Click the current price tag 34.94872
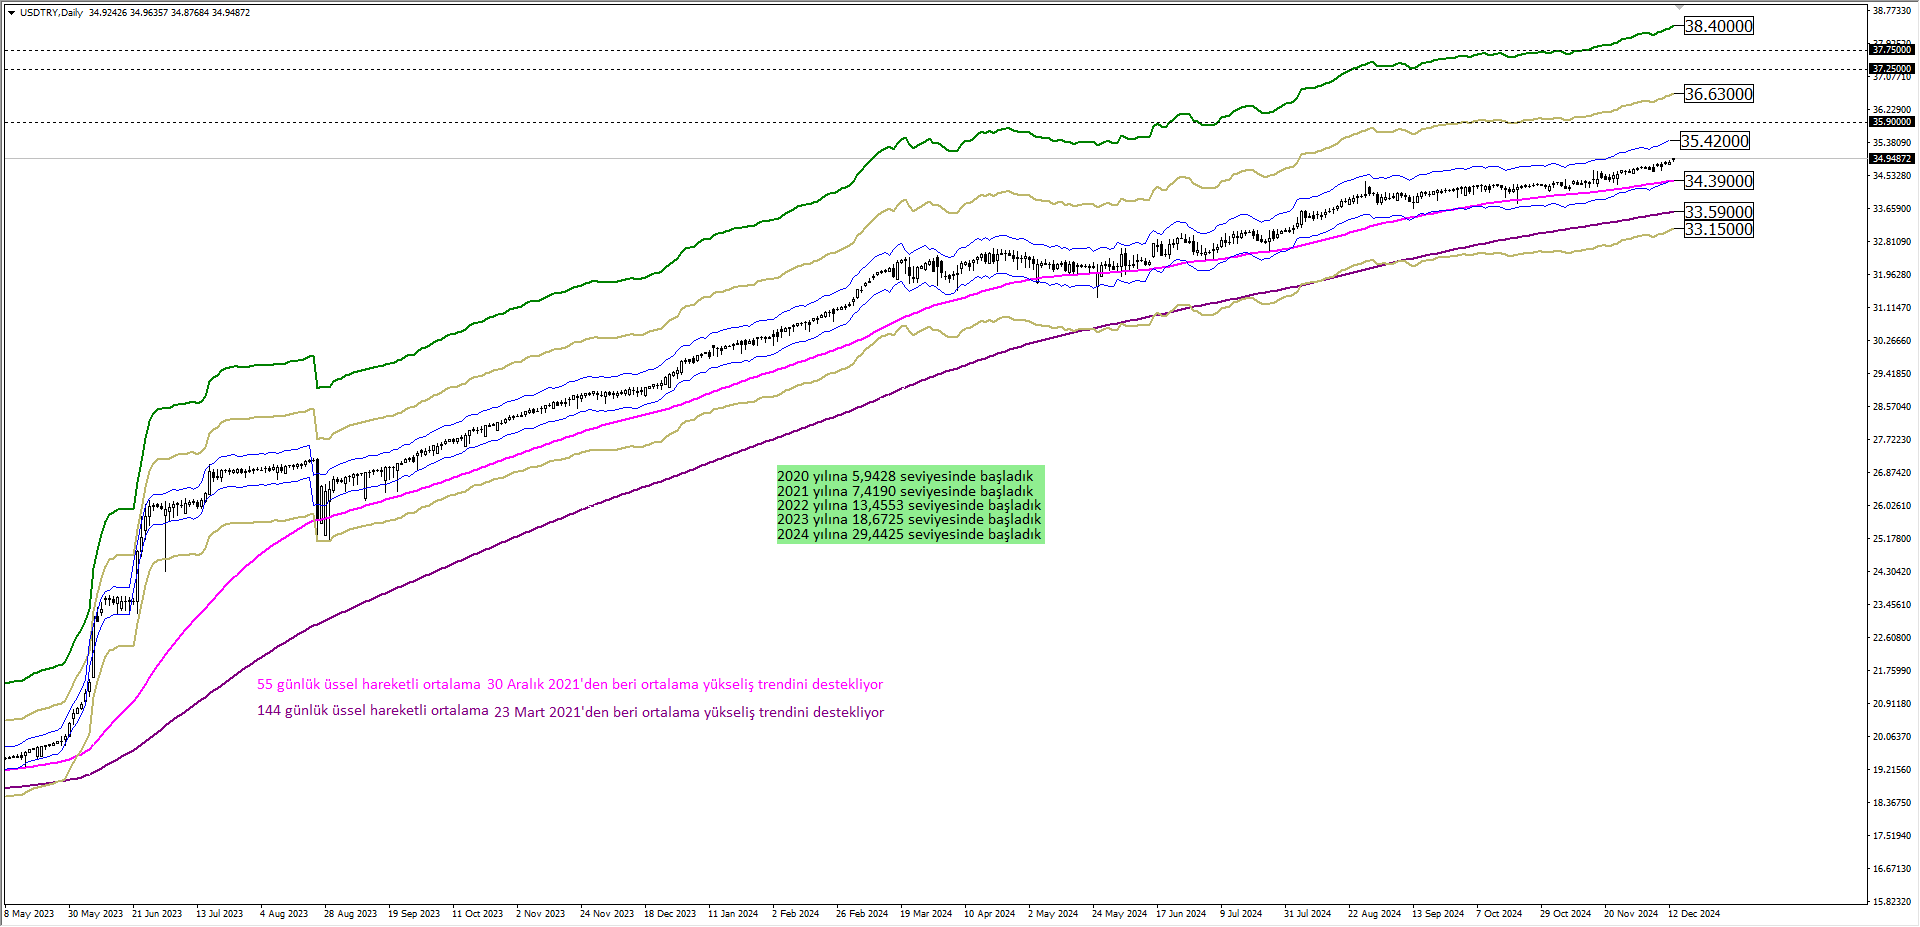The height and width of the screenshot is (927, 1920). pos(1892,159)
